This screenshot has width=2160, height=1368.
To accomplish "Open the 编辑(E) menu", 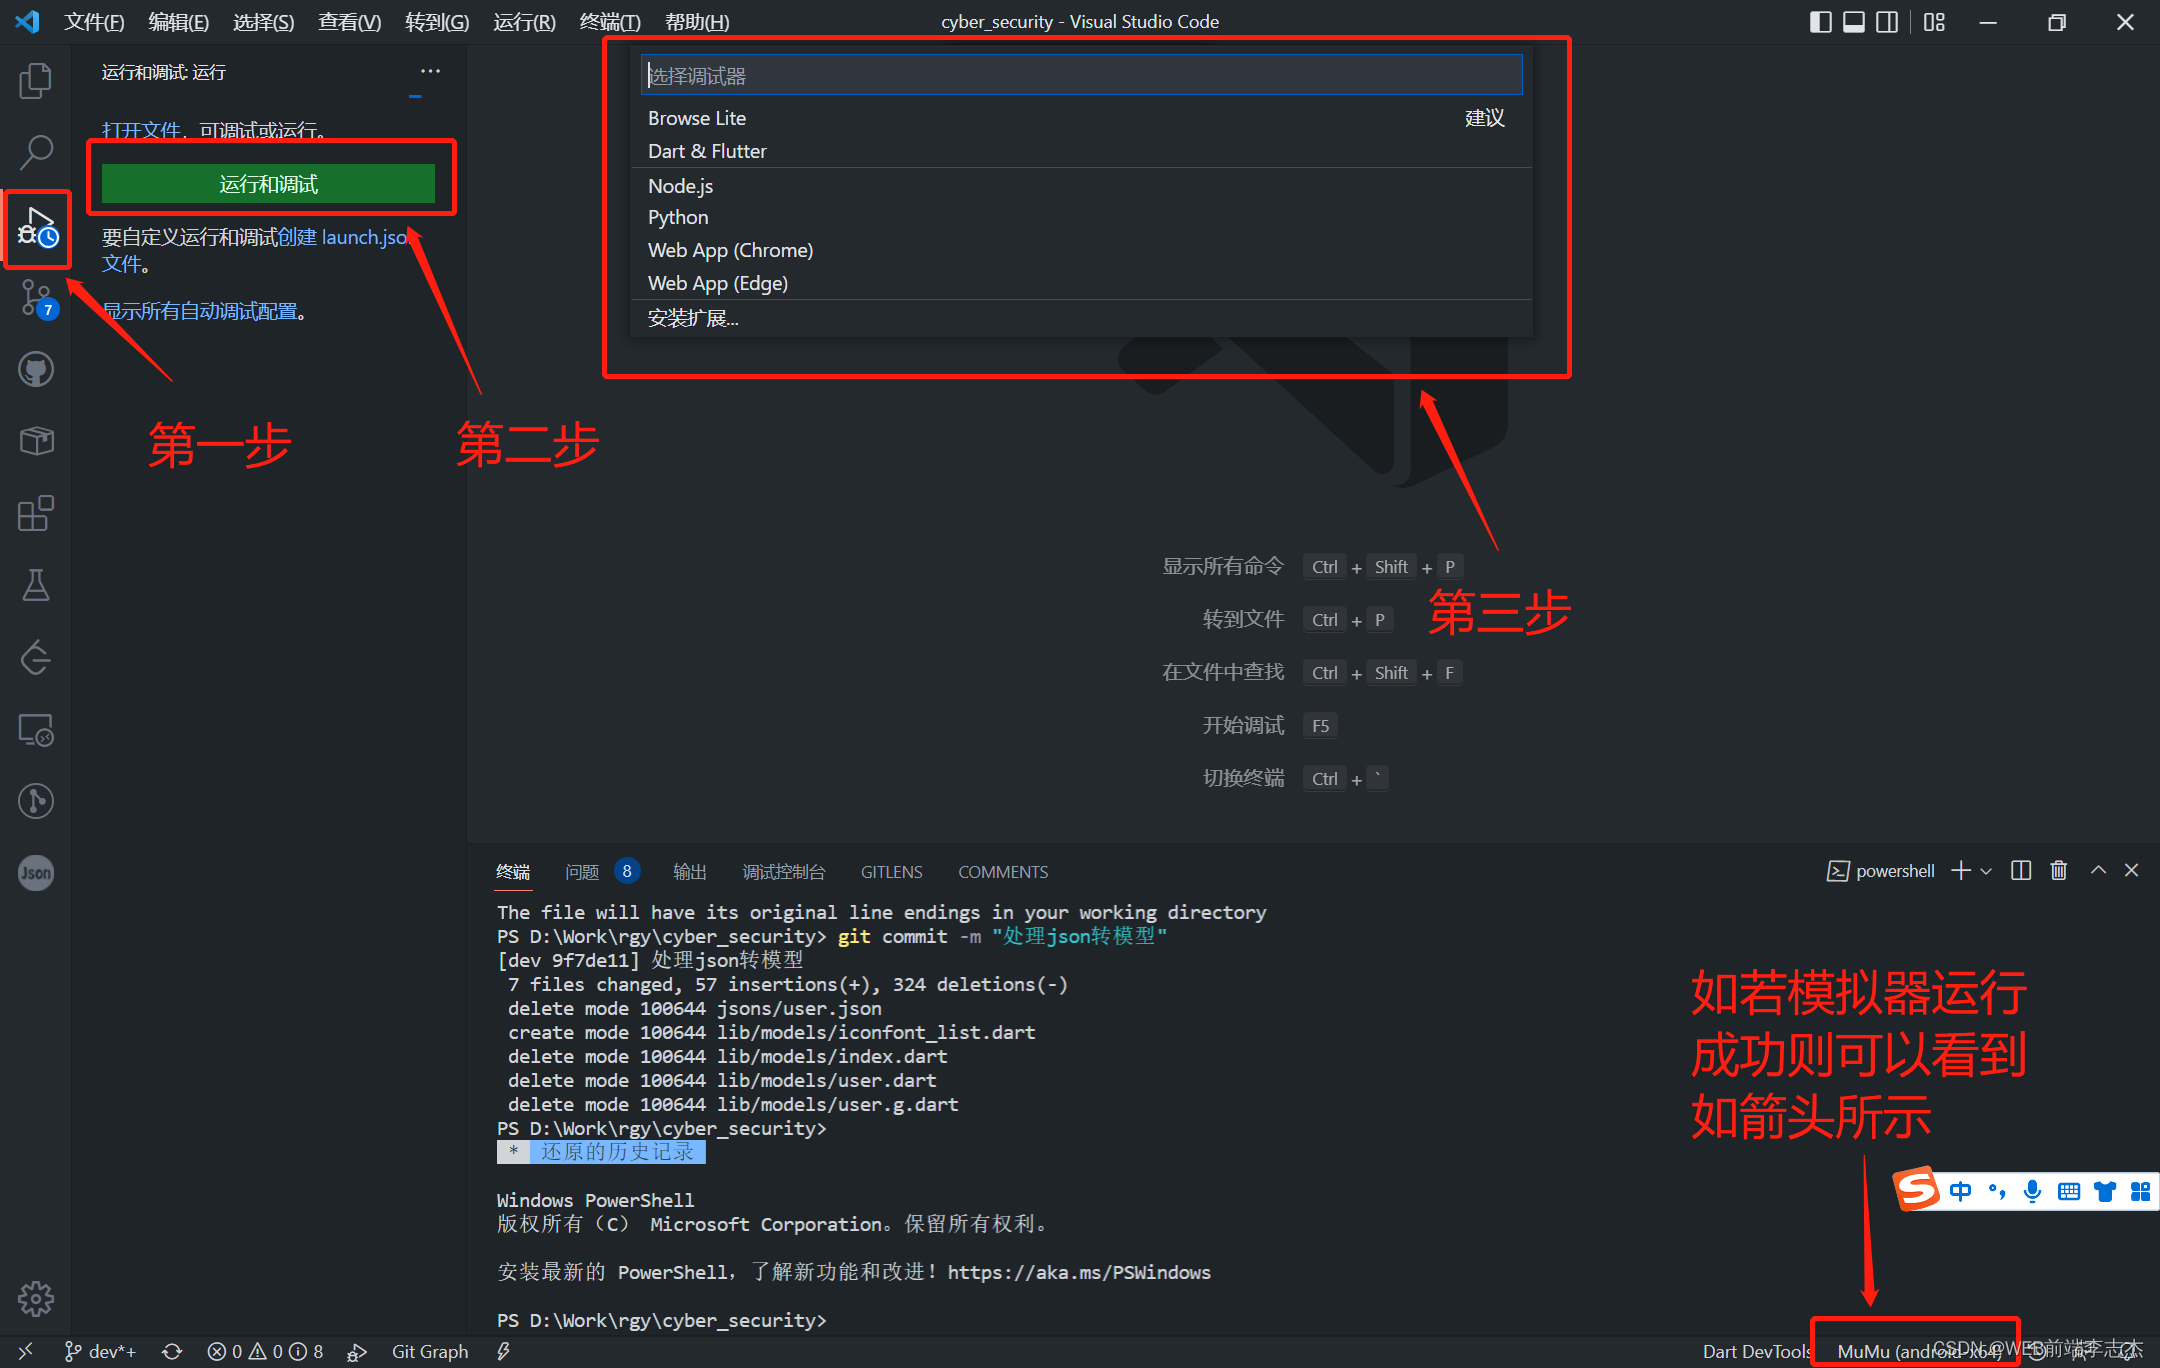I will click(x=178, y=21).
